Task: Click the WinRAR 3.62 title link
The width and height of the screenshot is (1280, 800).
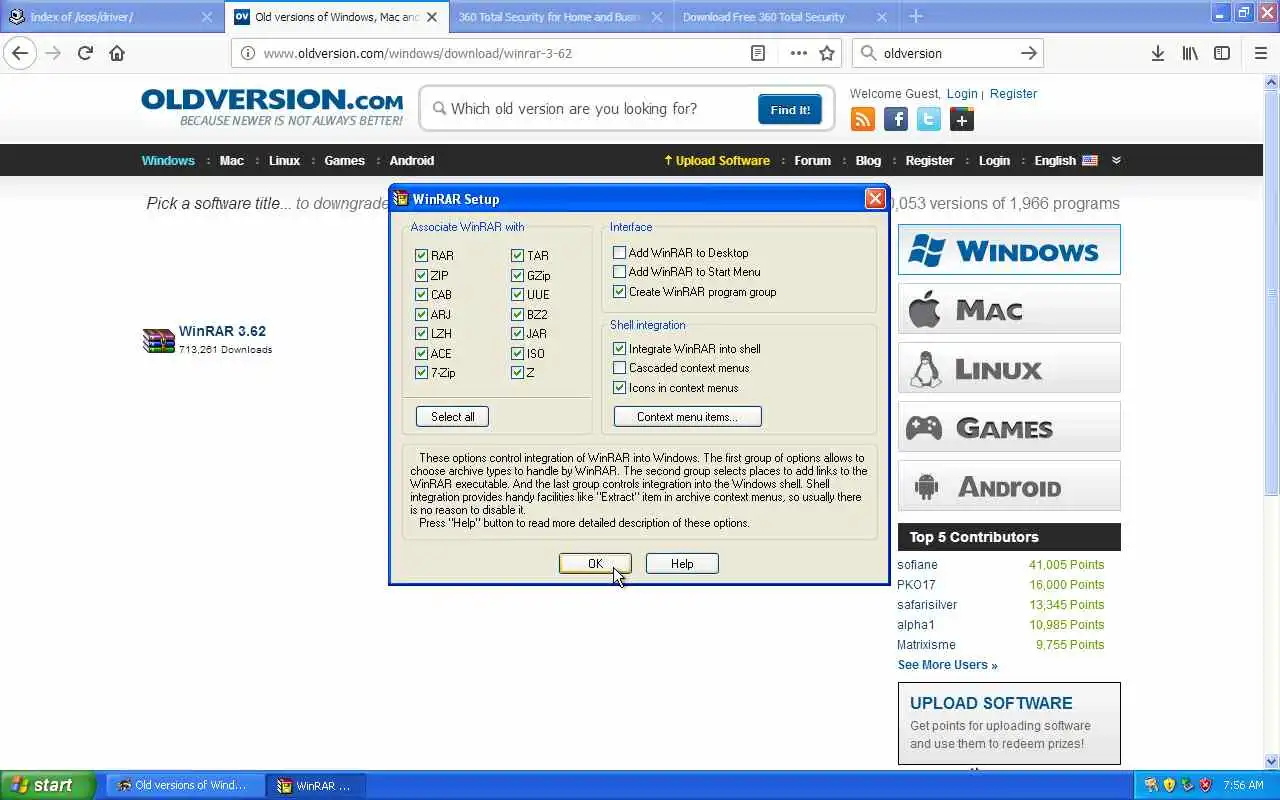Action: click(x=222, y=331)
